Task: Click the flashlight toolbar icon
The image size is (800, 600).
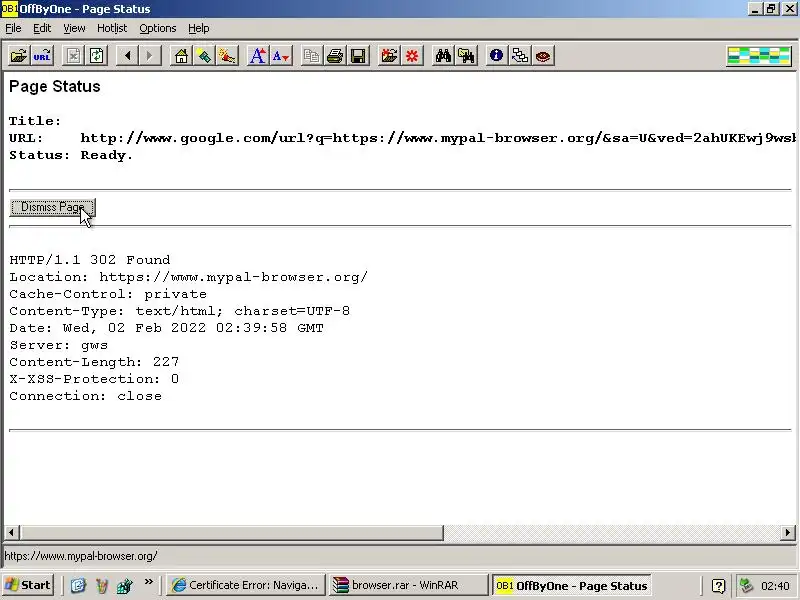Action: point(204,56)
